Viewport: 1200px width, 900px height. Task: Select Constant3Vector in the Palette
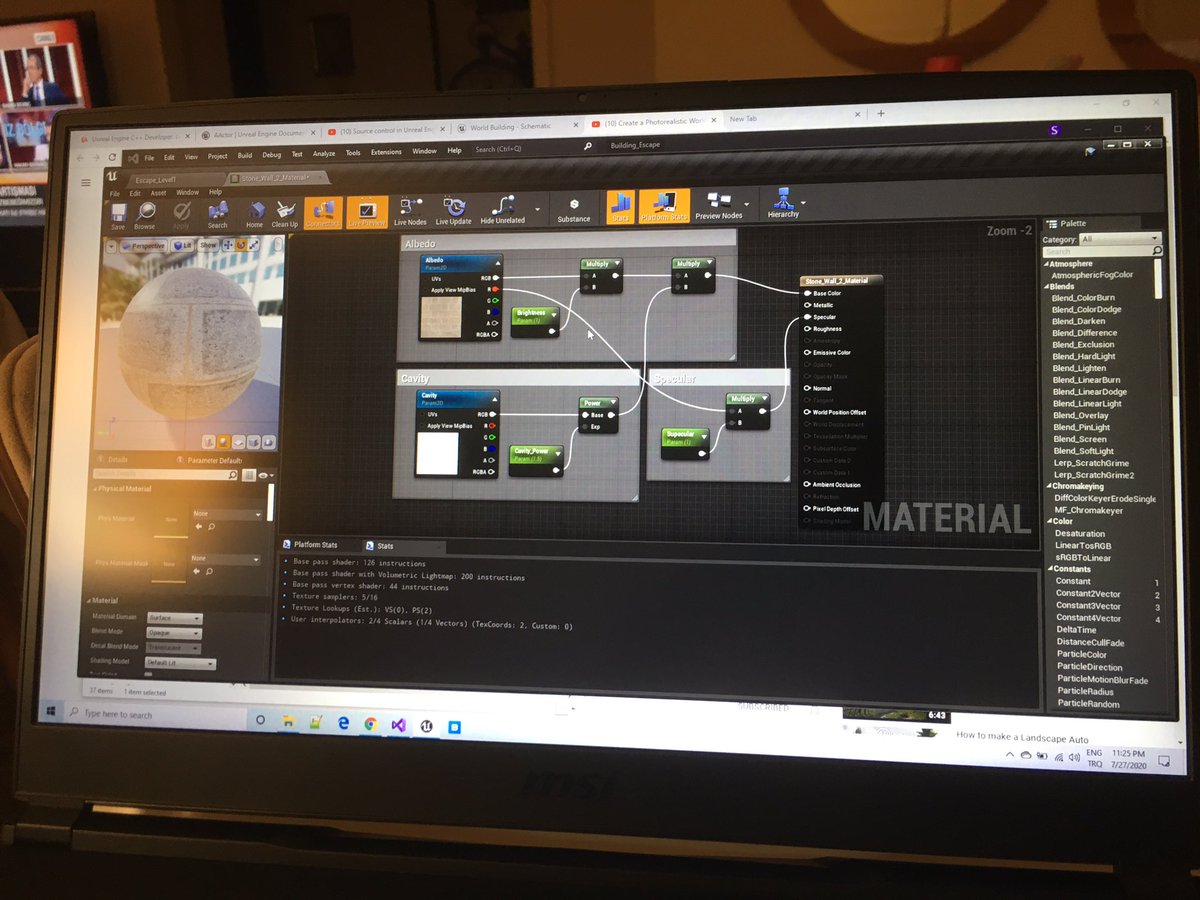(x=1089, y=606)
